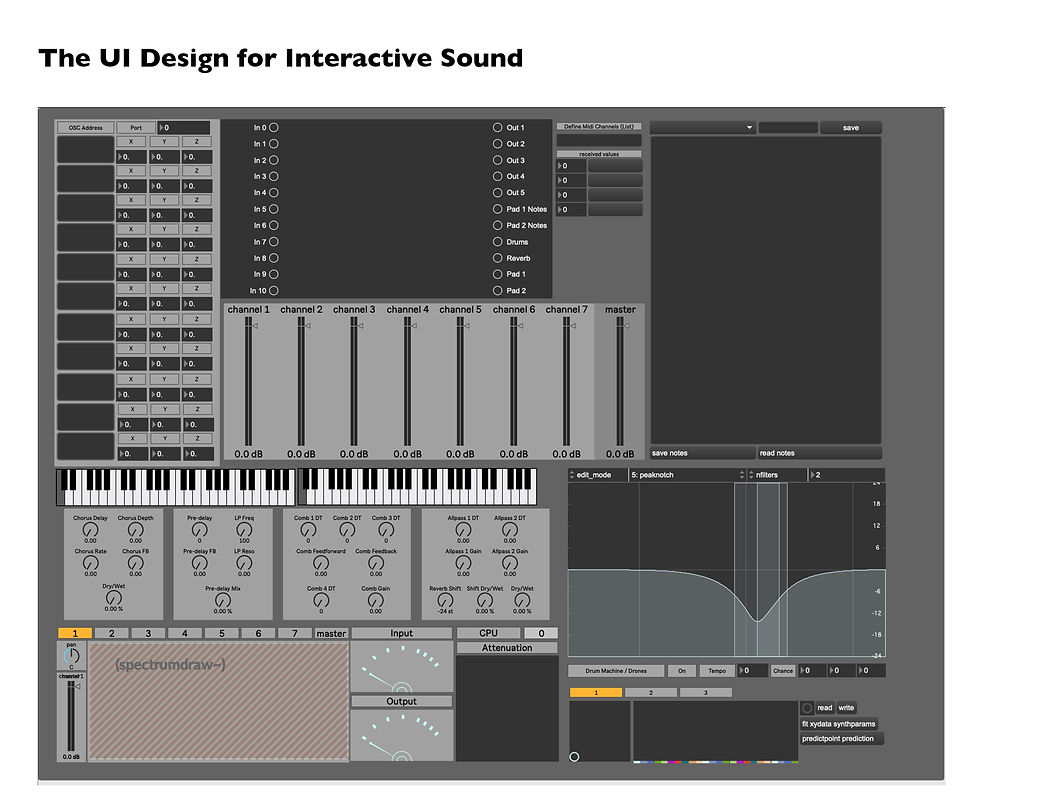Switch to channel tab 5 above spectrumdraw
1047x809 pixels.
(x=222, y=633)
